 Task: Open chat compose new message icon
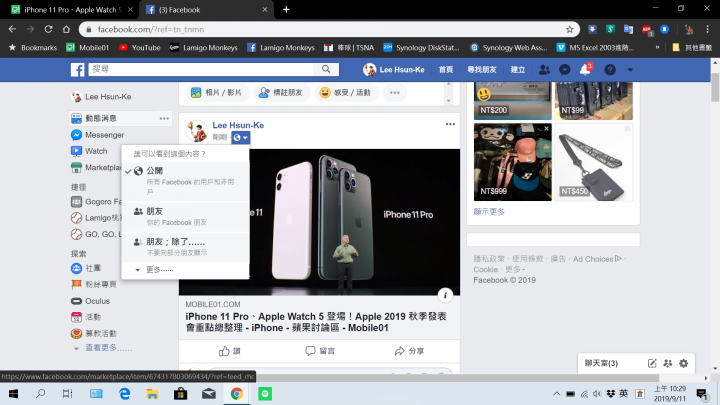point(652,363)
